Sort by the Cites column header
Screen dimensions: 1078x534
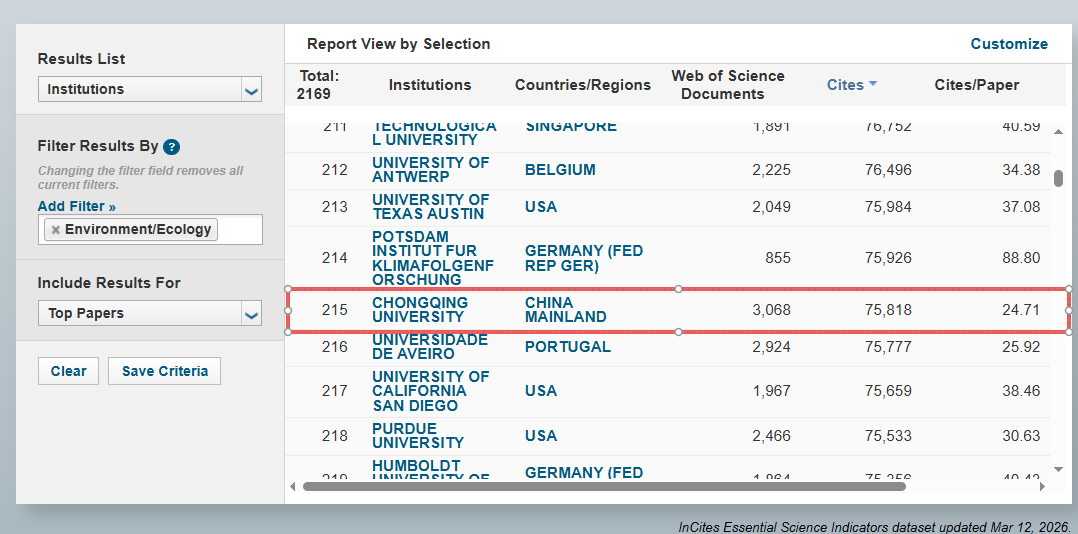[x=845, y=85]
